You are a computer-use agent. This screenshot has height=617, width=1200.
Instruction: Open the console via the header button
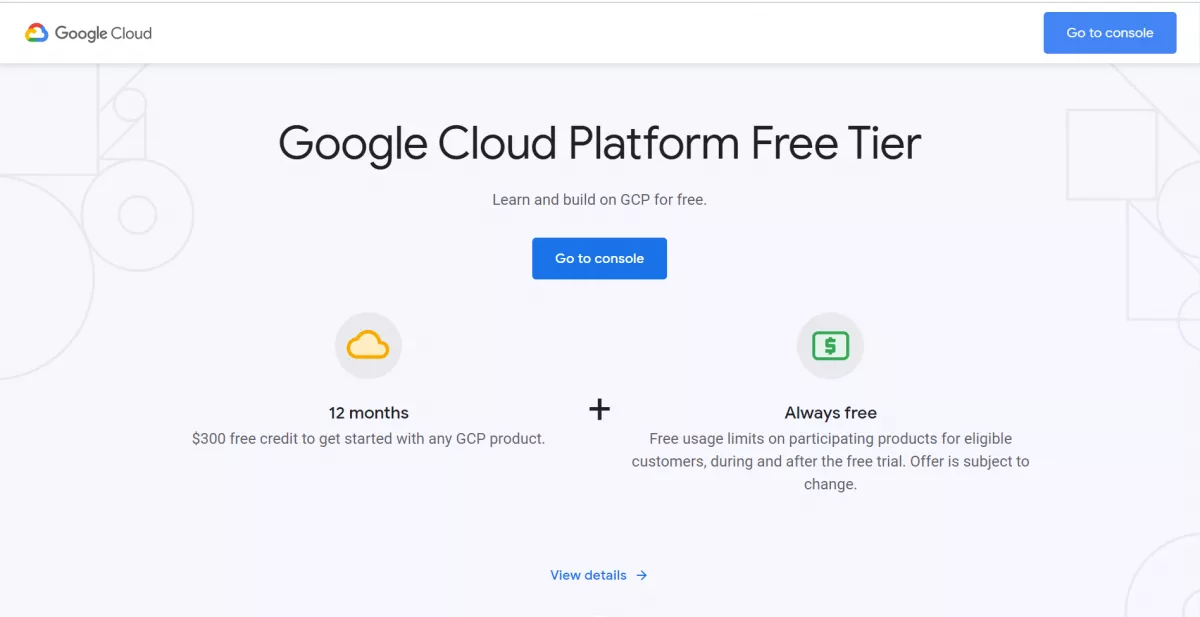pos(1110,32)
